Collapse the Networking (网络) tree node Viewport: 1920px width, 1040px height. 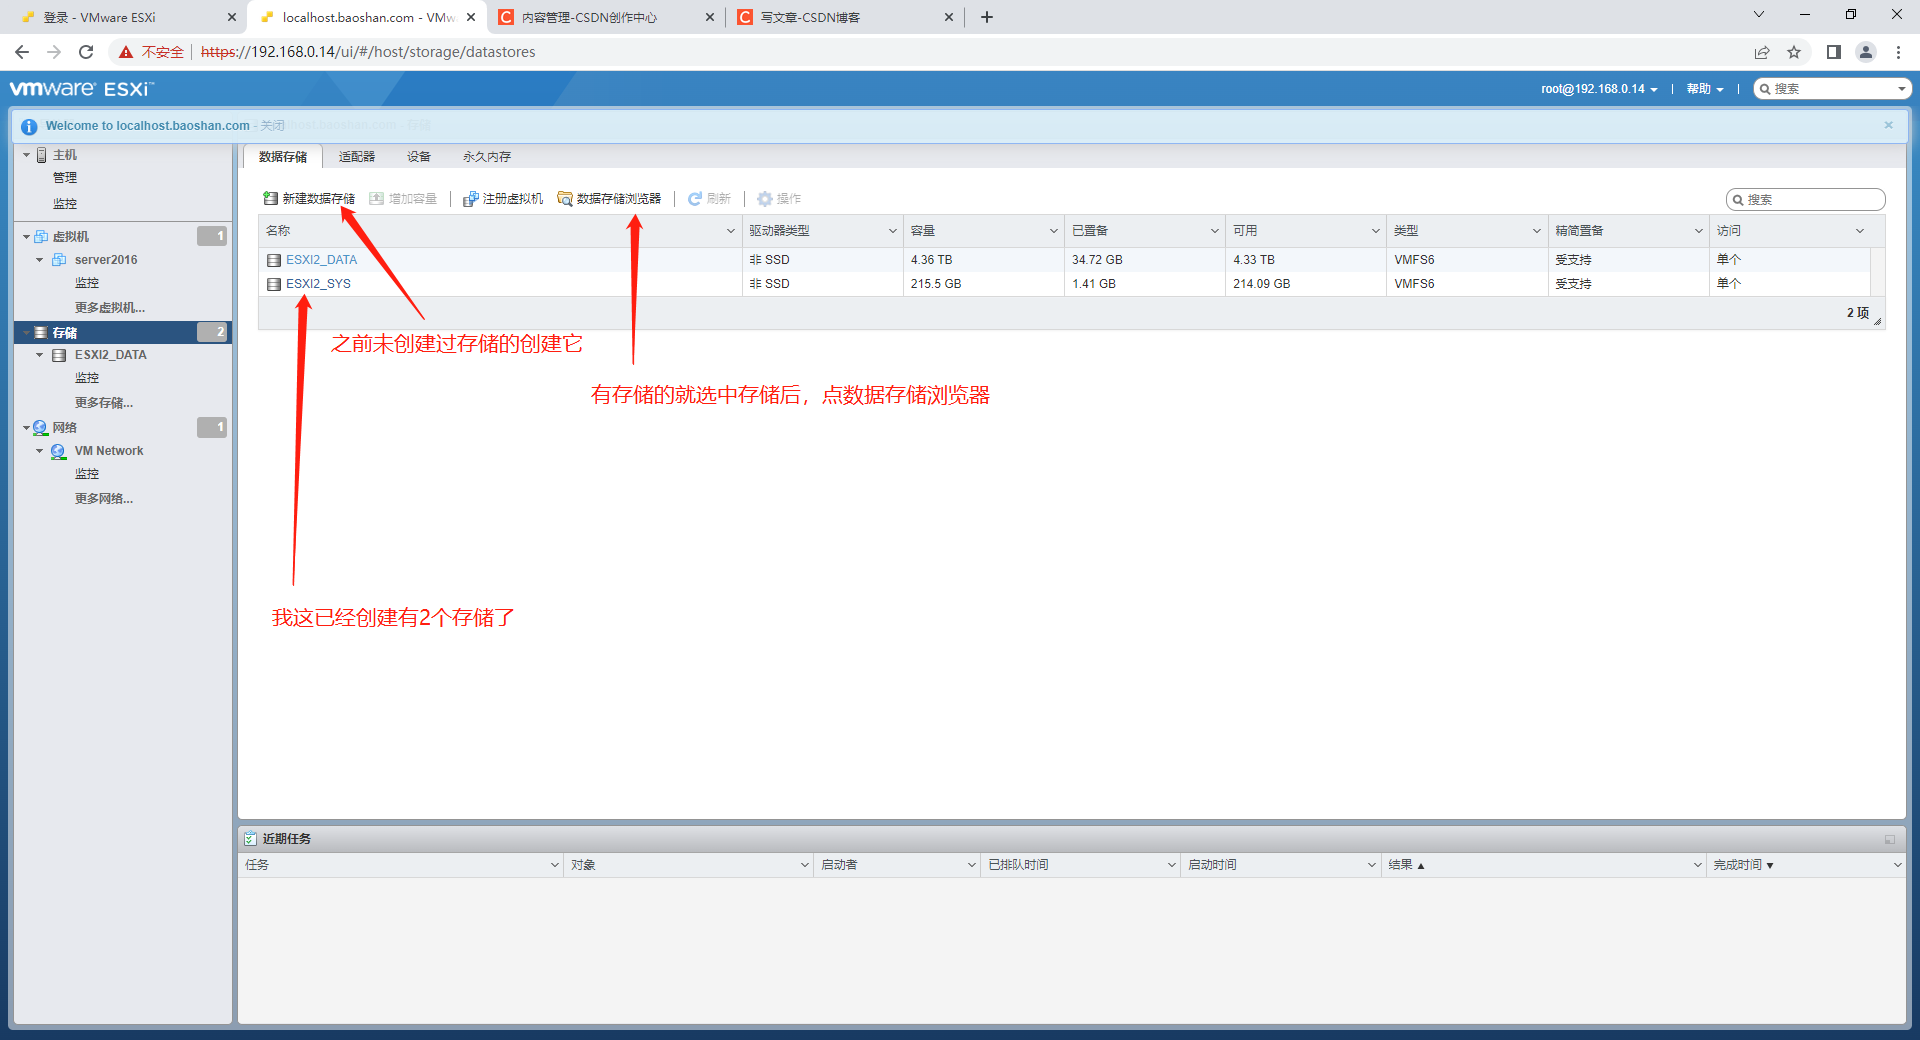(27, 428)
